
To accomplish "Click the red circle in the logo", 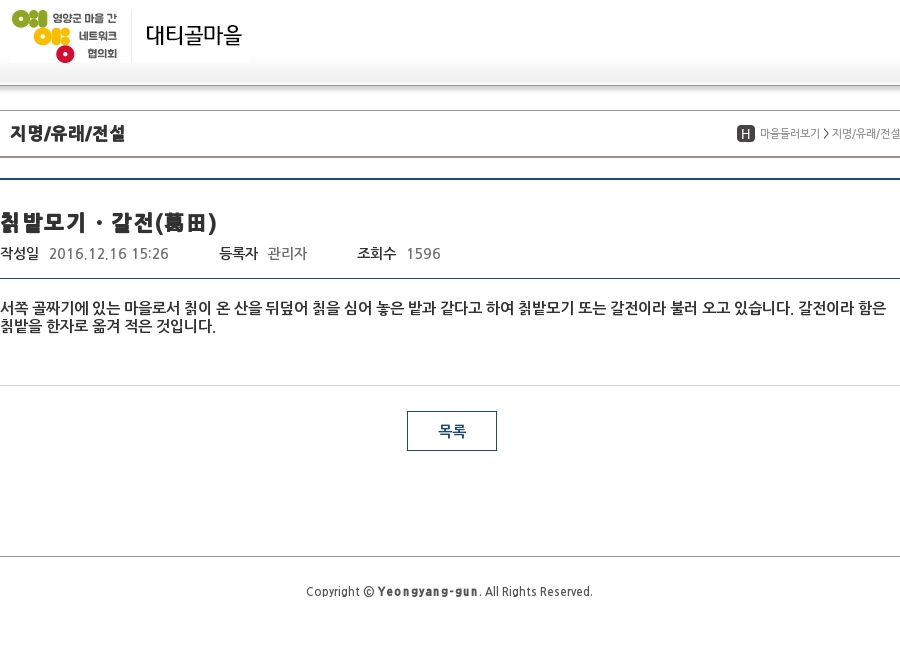I will tap(65, 55).
